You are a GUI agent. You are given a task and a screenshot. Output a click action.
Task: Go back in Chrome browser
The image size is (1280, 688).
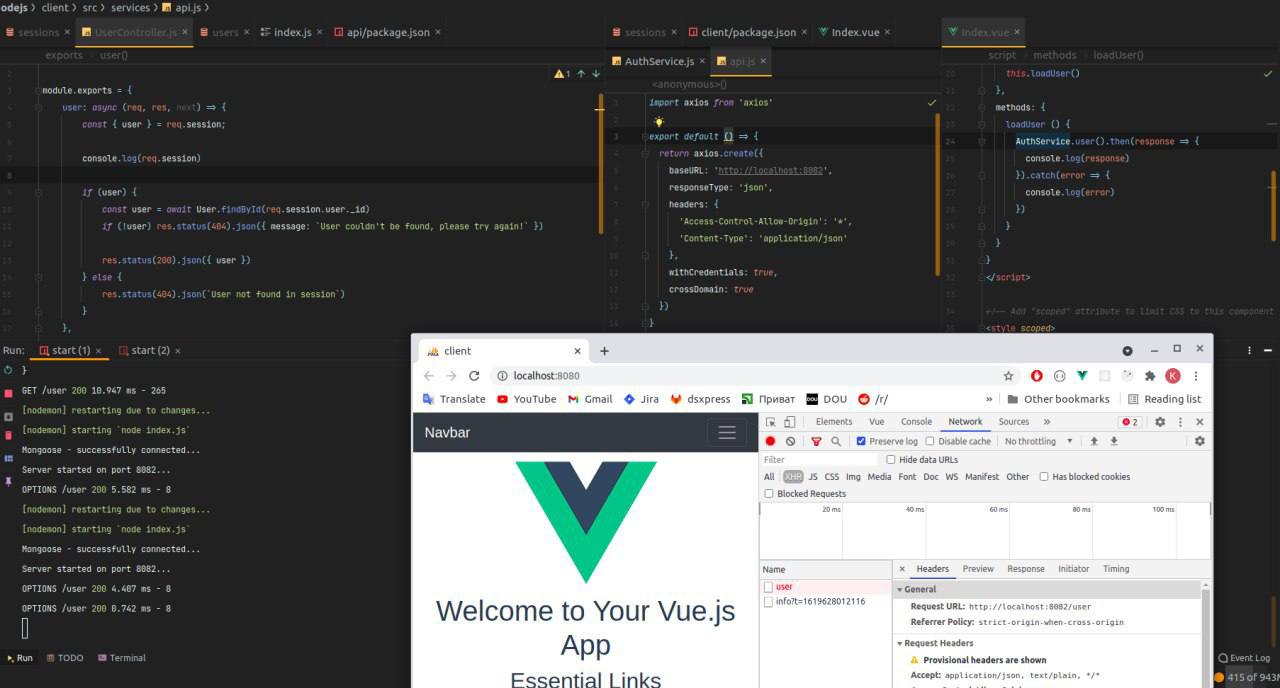(429, 376)
